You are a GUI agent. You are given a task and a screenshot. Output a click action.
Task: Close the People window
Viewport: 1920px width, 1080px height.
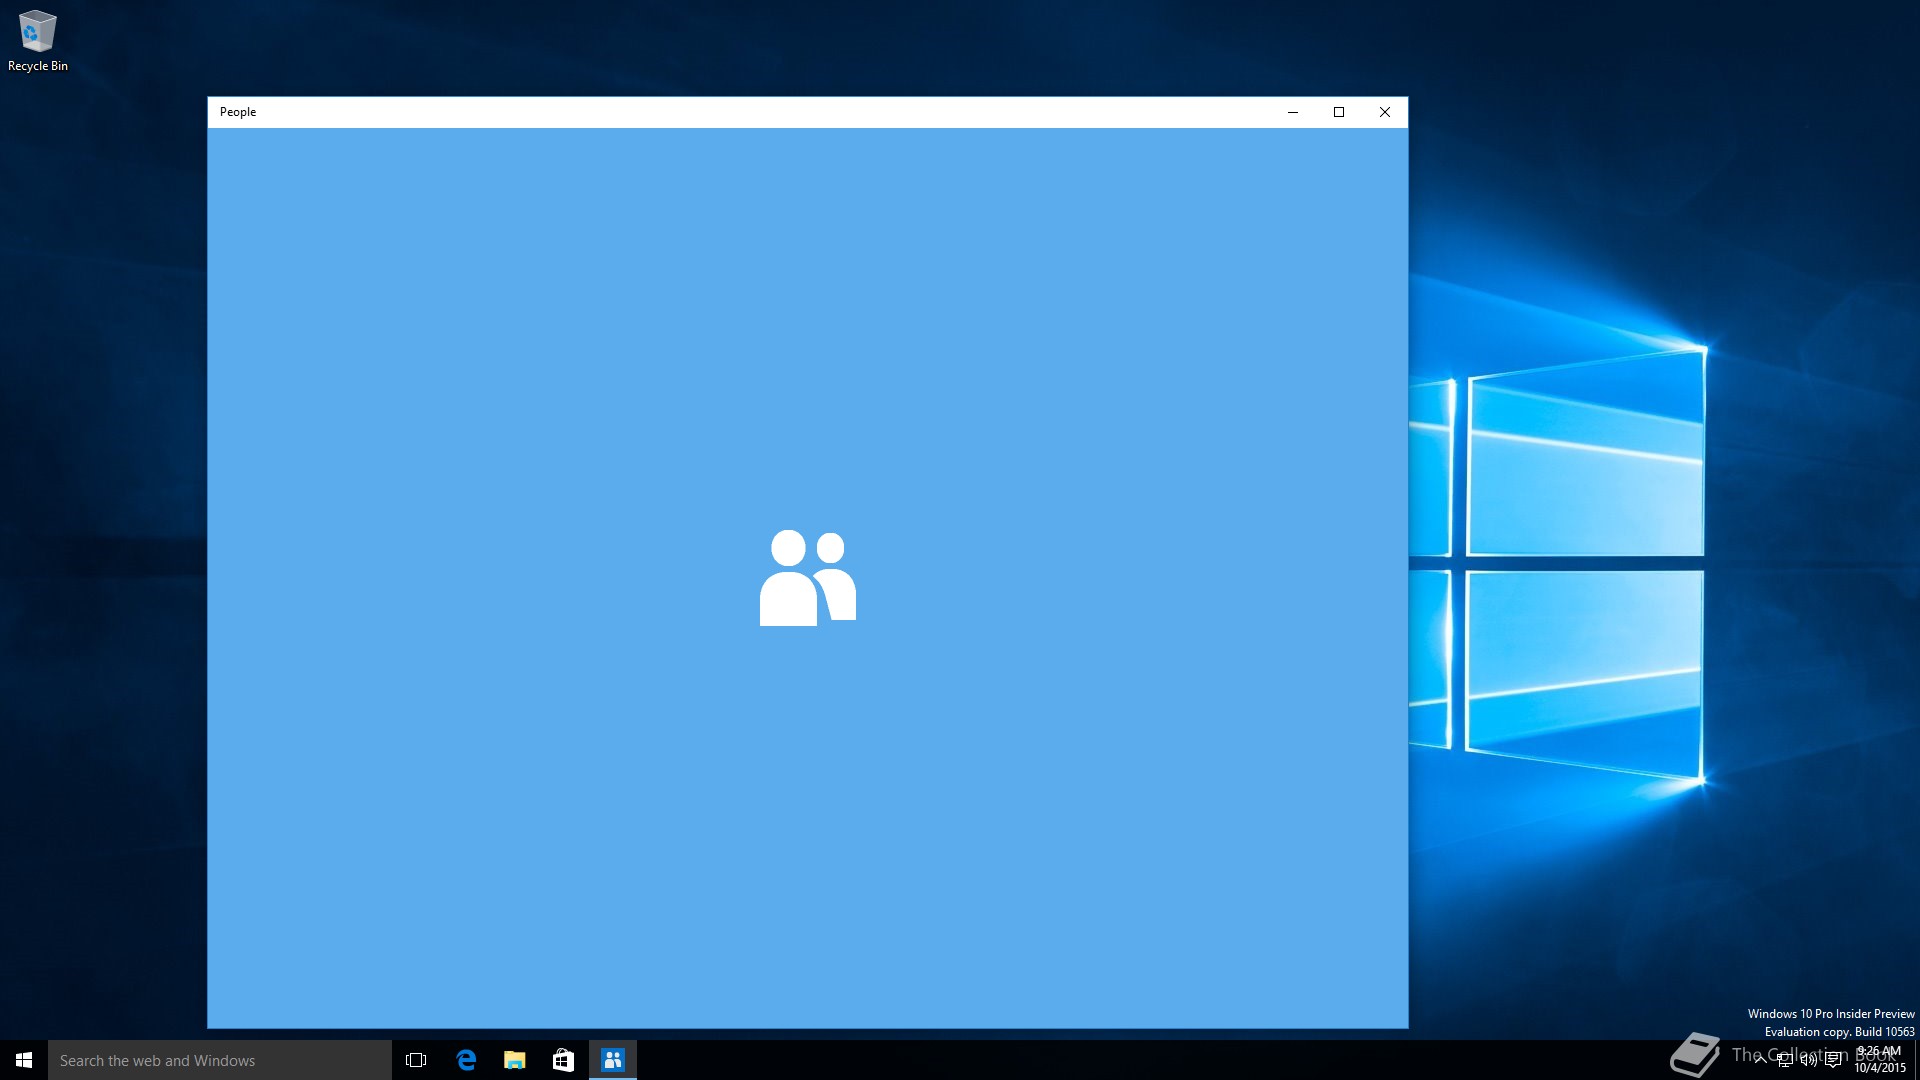point(1385,112)
